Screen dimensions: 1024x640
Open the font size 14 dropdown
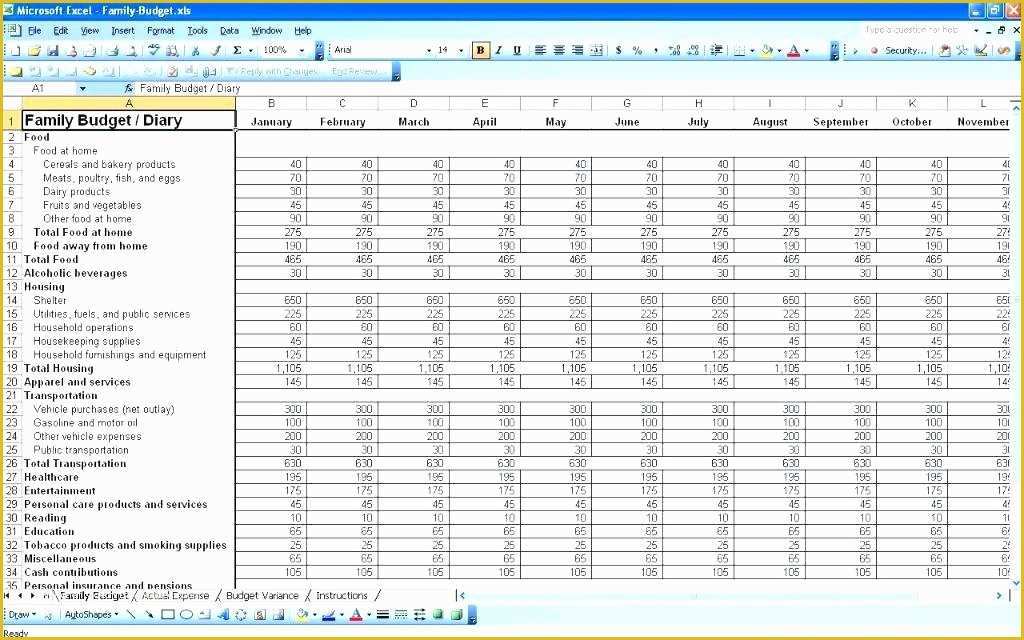point(460,50)
